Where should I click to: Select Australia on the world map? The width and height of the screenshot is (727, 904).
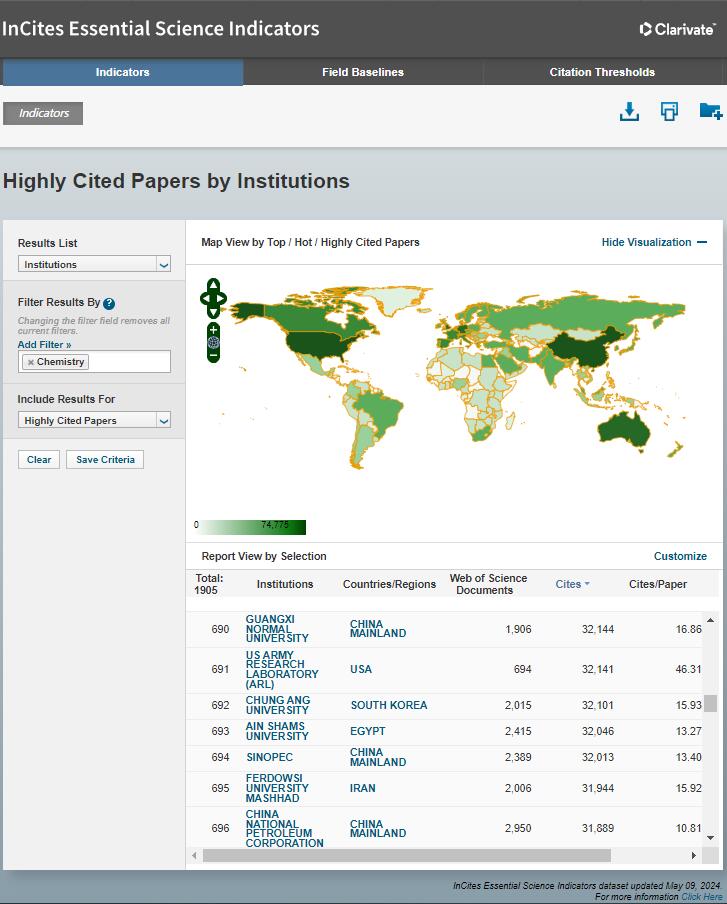pos(624,431)
